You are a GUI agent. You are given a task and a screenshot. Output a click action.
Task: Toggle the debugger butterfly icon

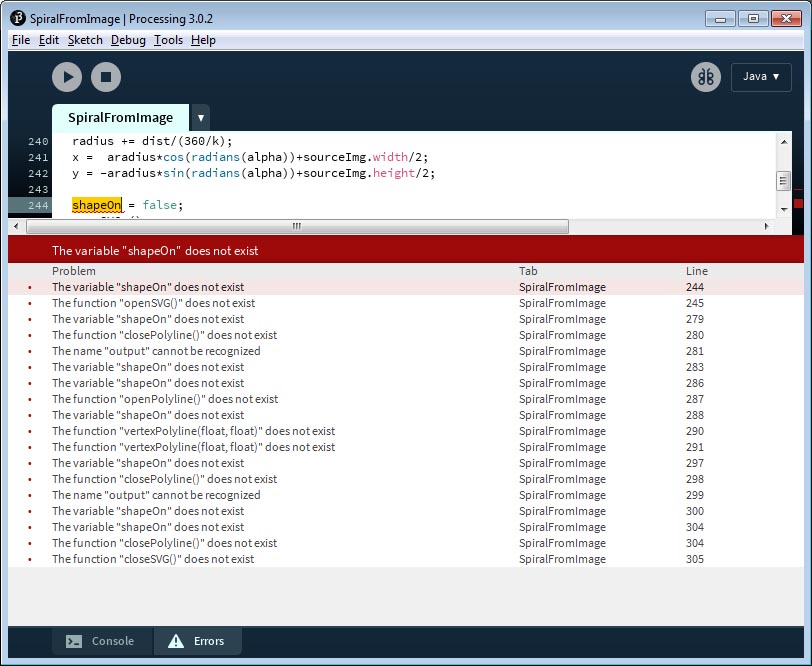(x=705, y=77)
